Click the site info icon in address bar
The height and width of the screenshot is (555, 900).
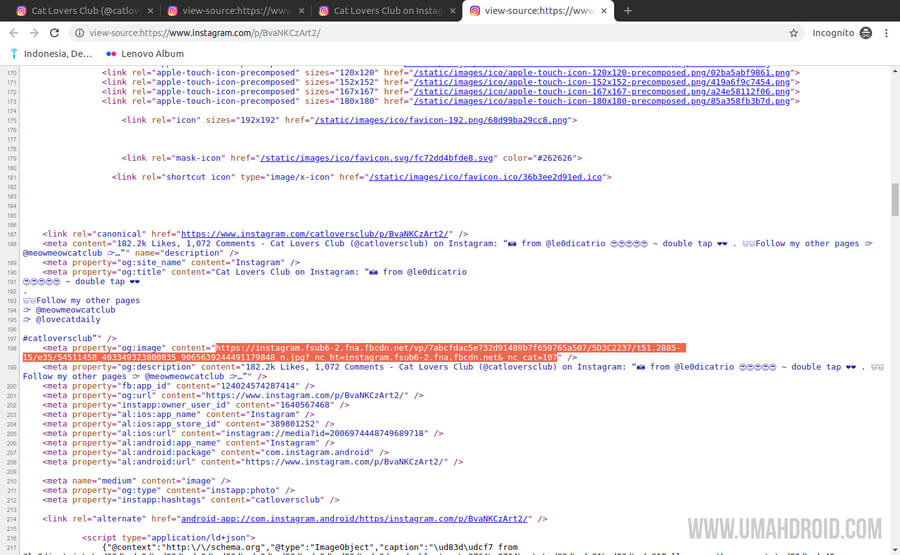point(79,33)
